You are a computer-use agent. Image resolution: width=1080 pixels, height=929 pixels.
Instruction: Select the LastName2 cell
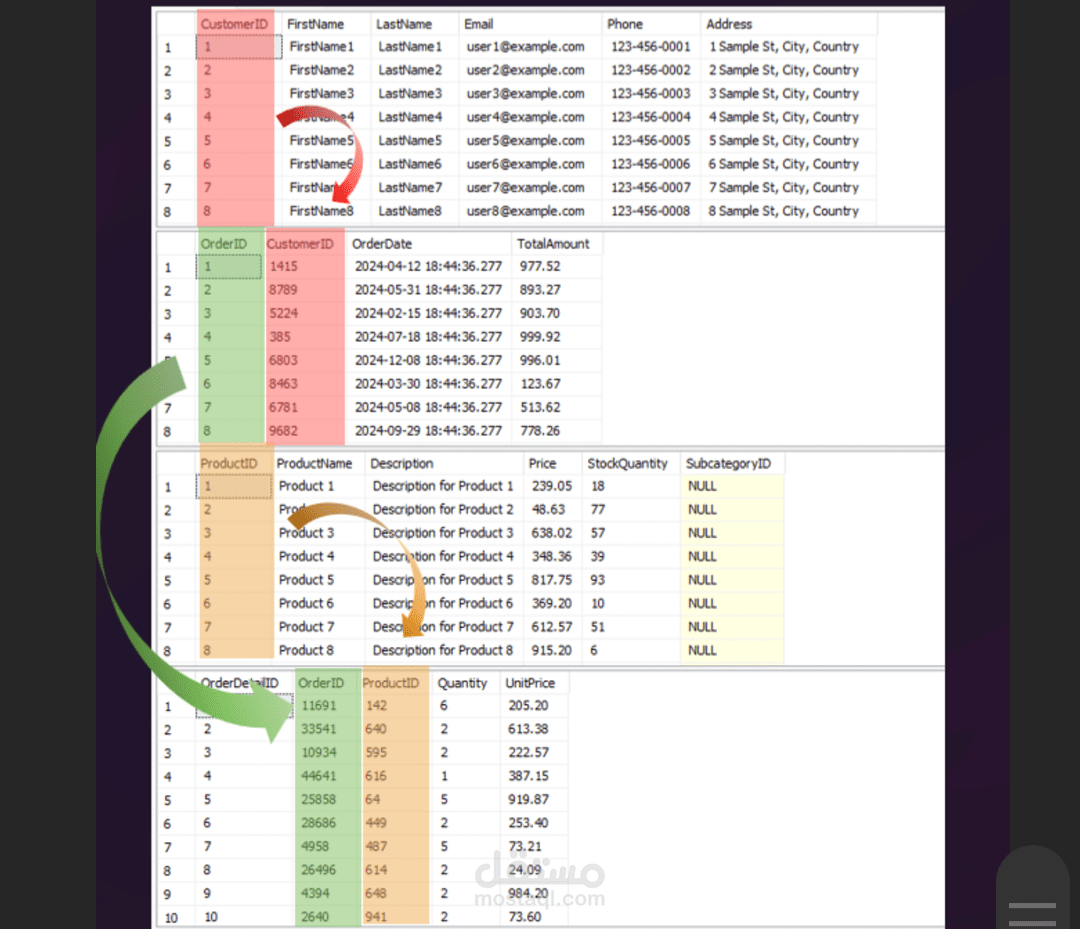tap(410, 70)
